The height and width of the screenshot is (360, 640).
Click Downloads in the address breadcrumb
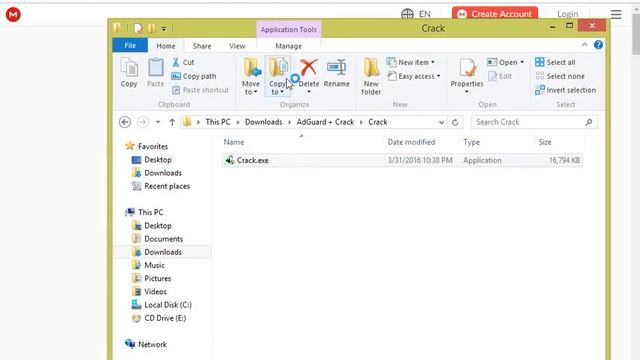(x=264, y=122)
